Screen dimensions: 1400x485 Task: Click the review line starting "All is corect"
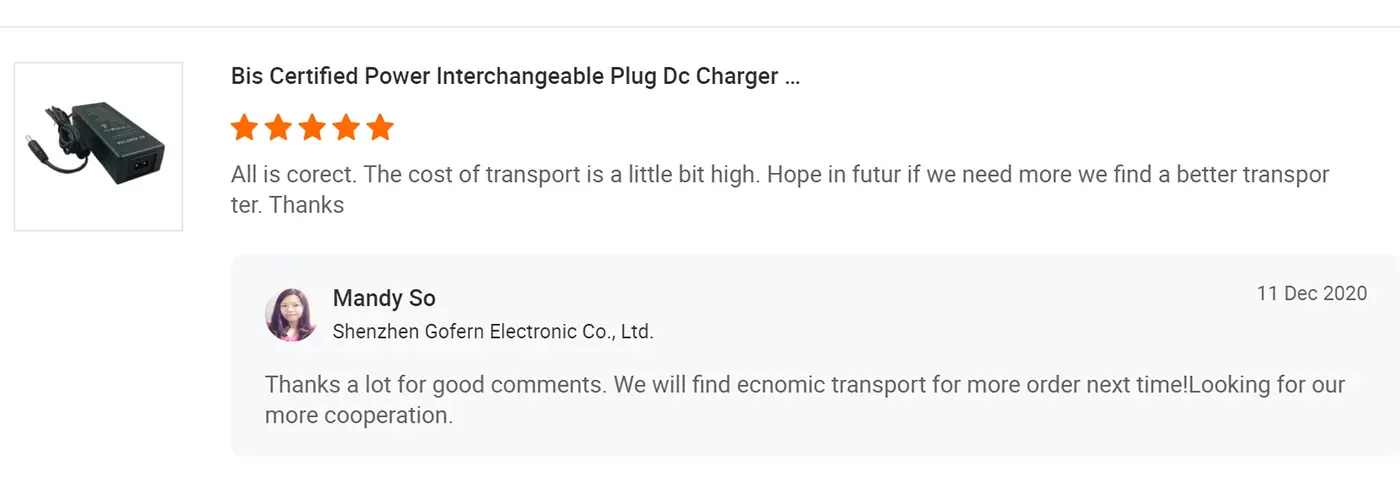pyautogui.click(x=780, y=175)
